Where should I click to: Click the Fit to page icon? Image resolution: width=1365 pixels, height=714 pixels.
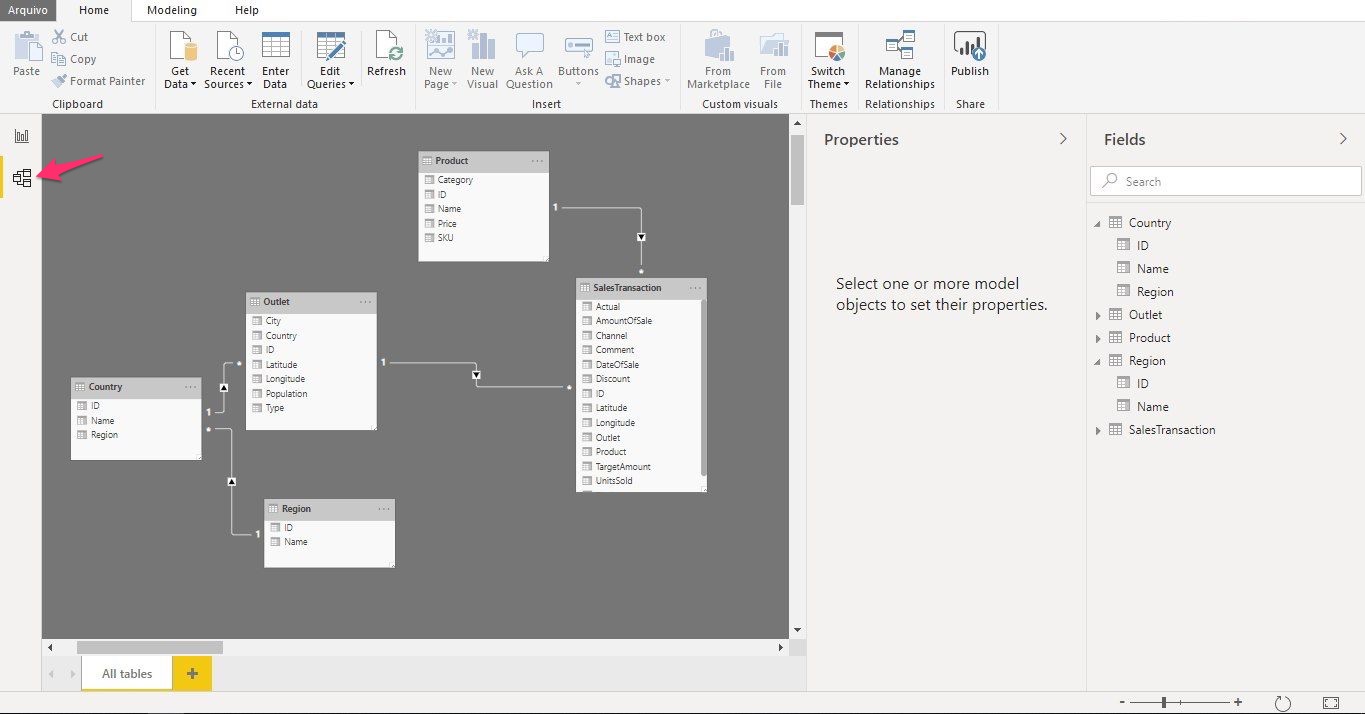[x=1330, y=703]
